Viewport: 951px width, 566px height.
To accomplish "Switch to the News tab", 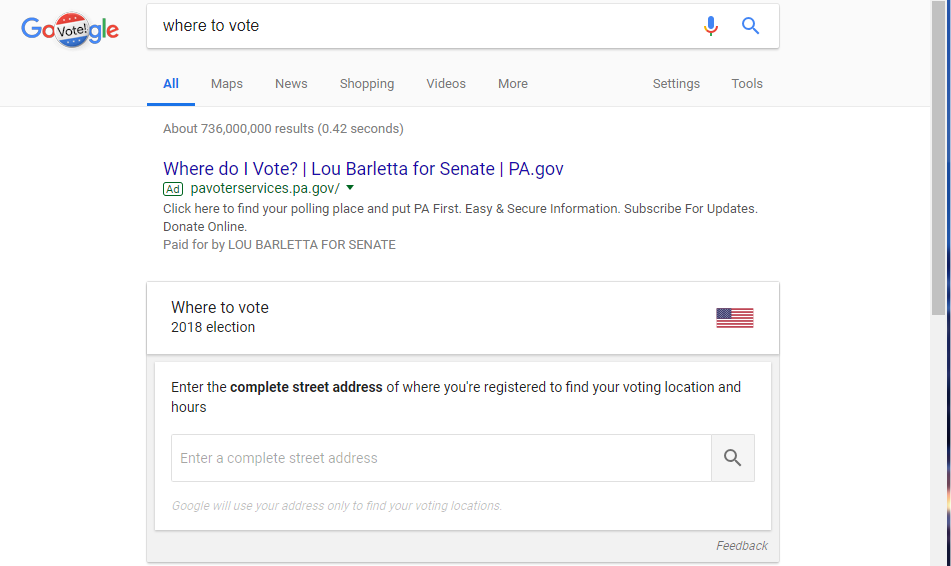I will [x=291, y=84].
